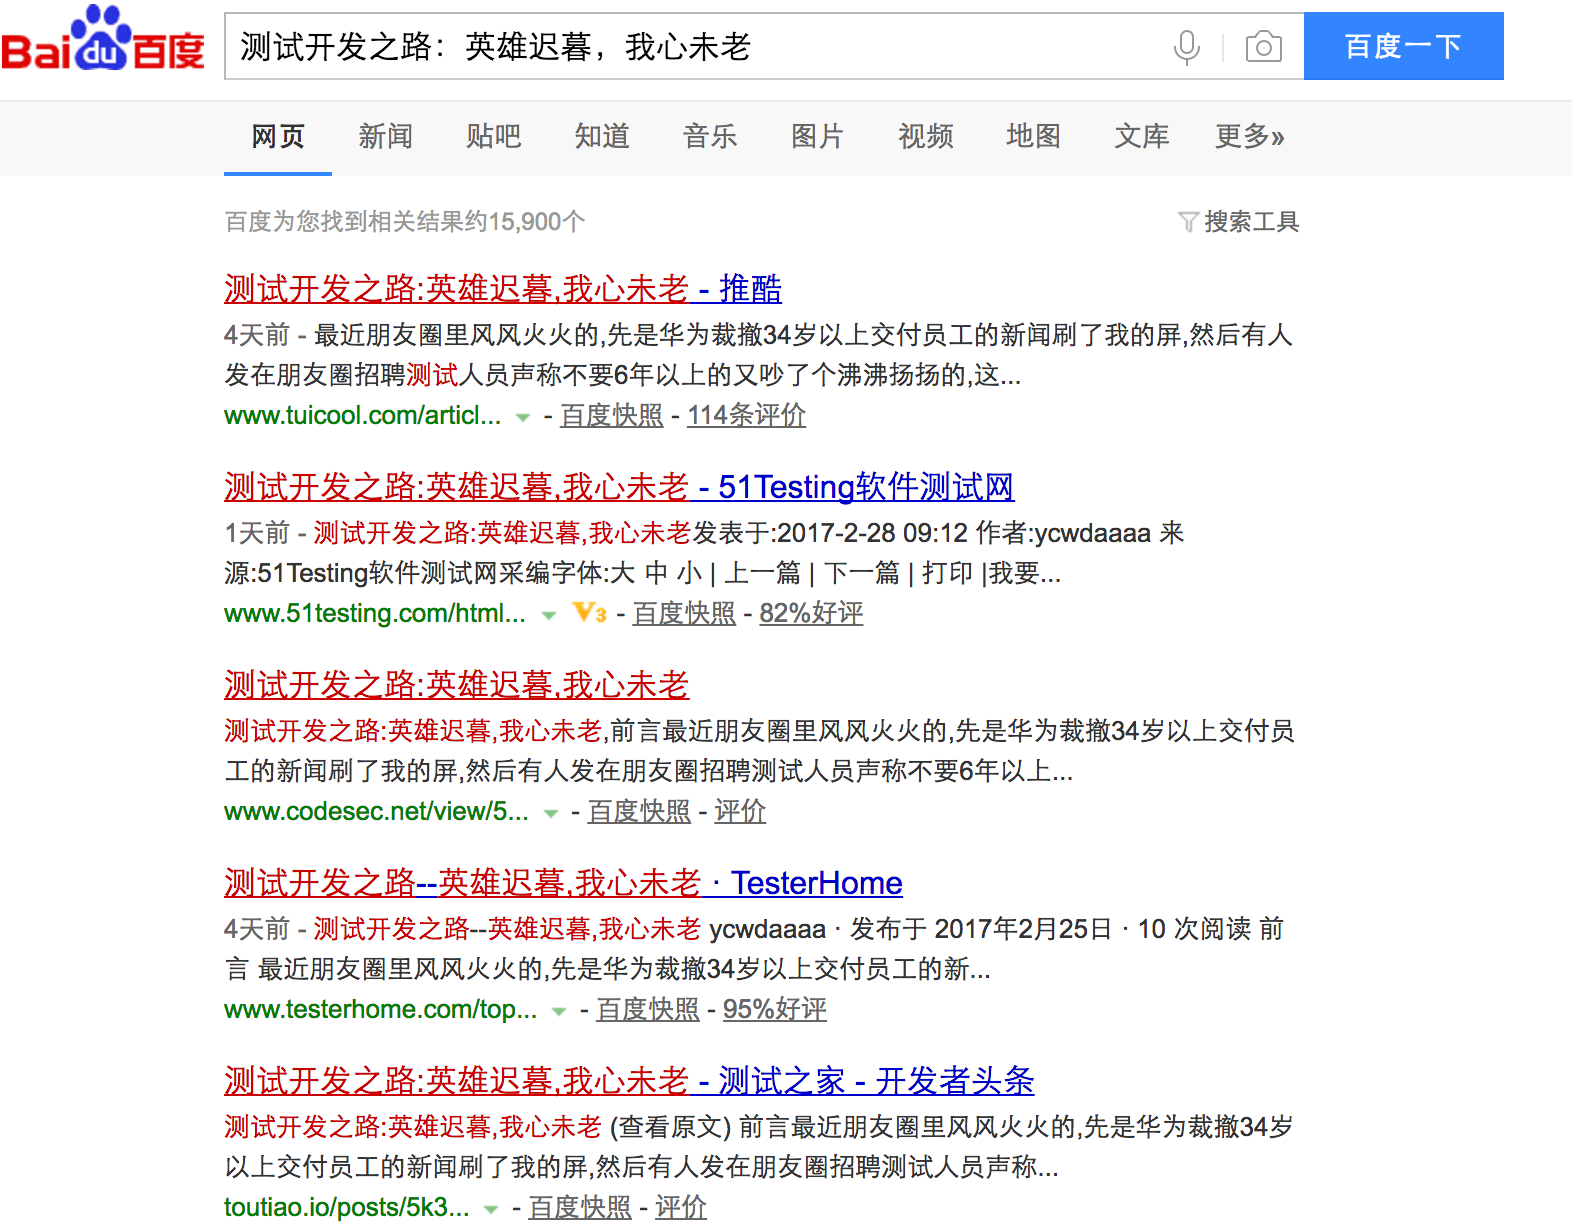The width and height of the screenshot is (1572, 1230).
Task: Expand dropdown arrow next to codesec.net URL
Action: click(x=550, y=813)
